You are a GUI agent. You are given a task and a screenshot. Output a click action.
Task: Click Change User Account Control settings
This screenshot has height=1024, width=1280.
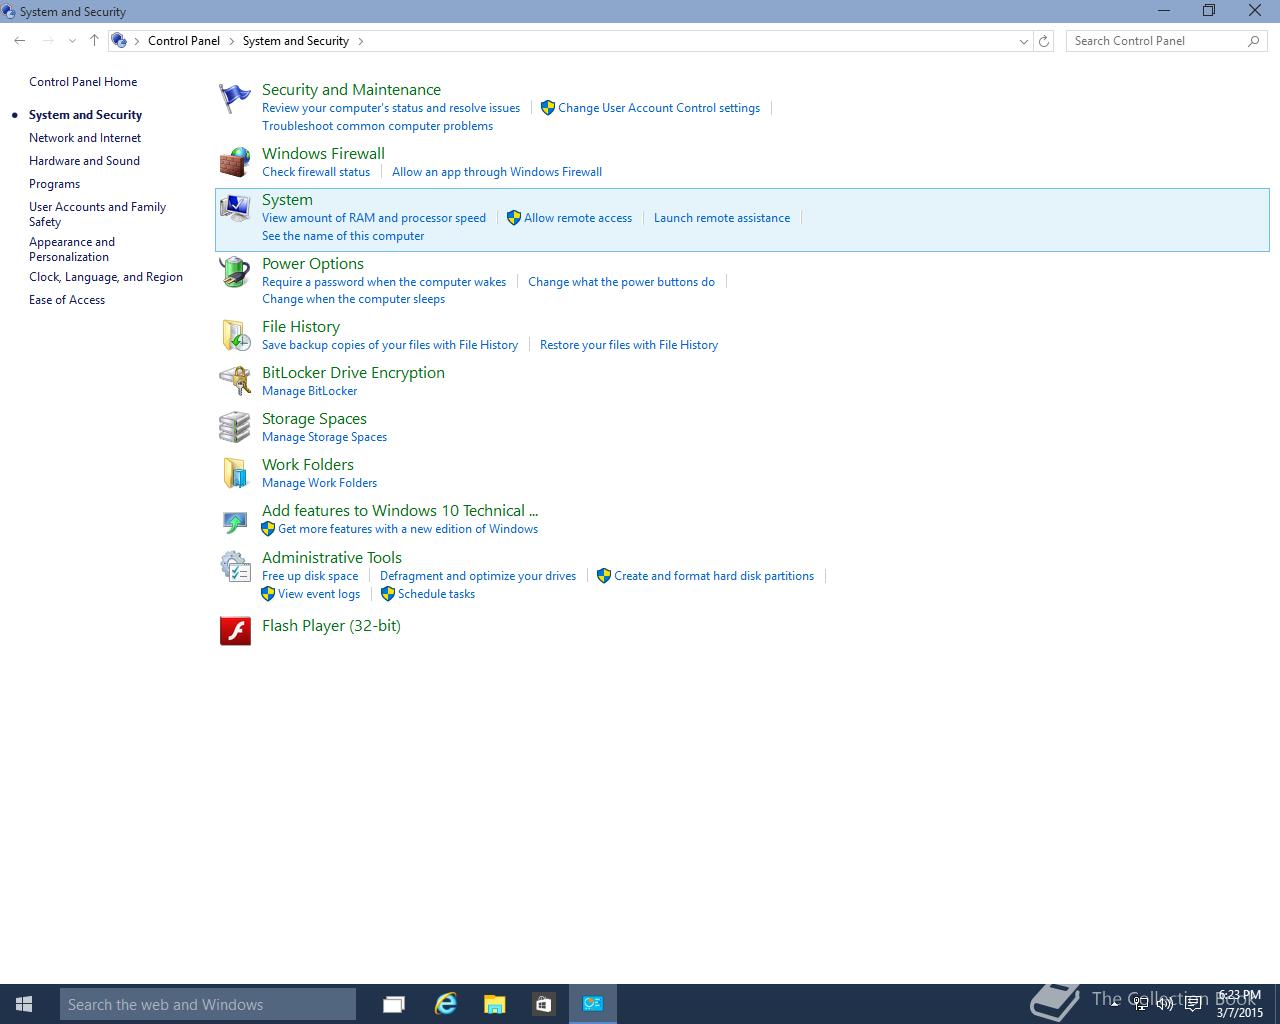659,108
